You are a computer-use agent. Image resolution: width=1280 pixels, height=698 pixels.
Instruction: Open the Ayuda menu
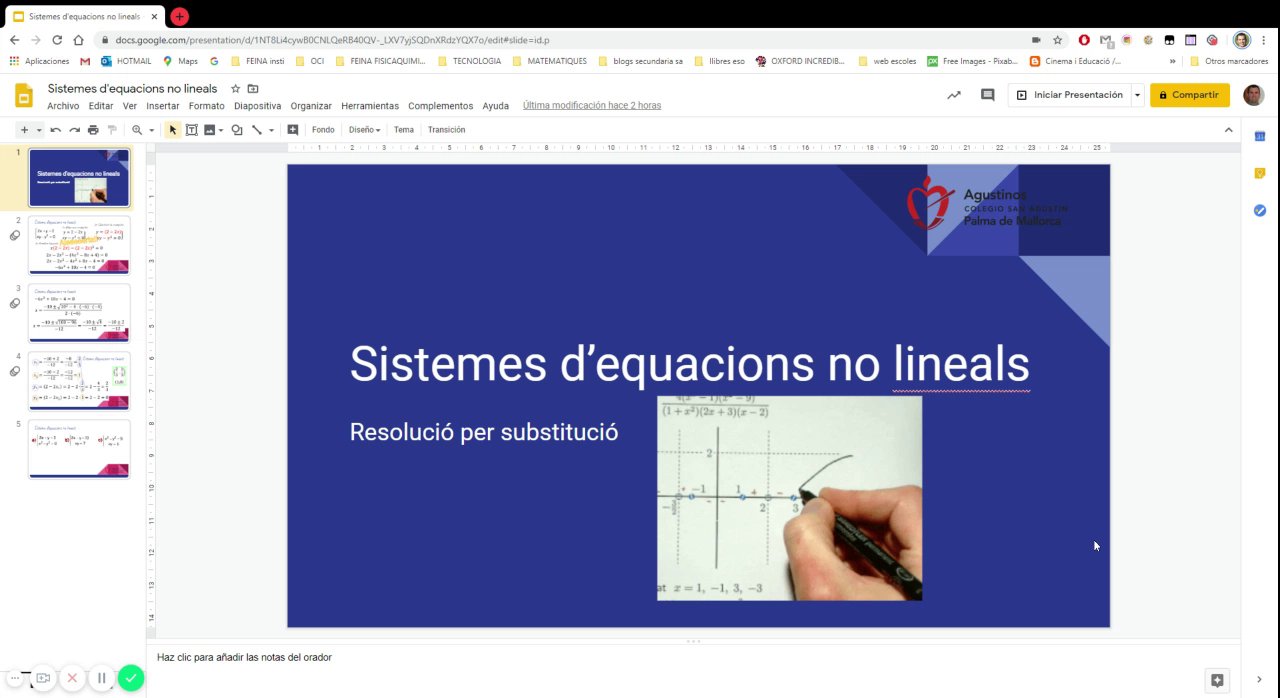(x=496, y=106)
